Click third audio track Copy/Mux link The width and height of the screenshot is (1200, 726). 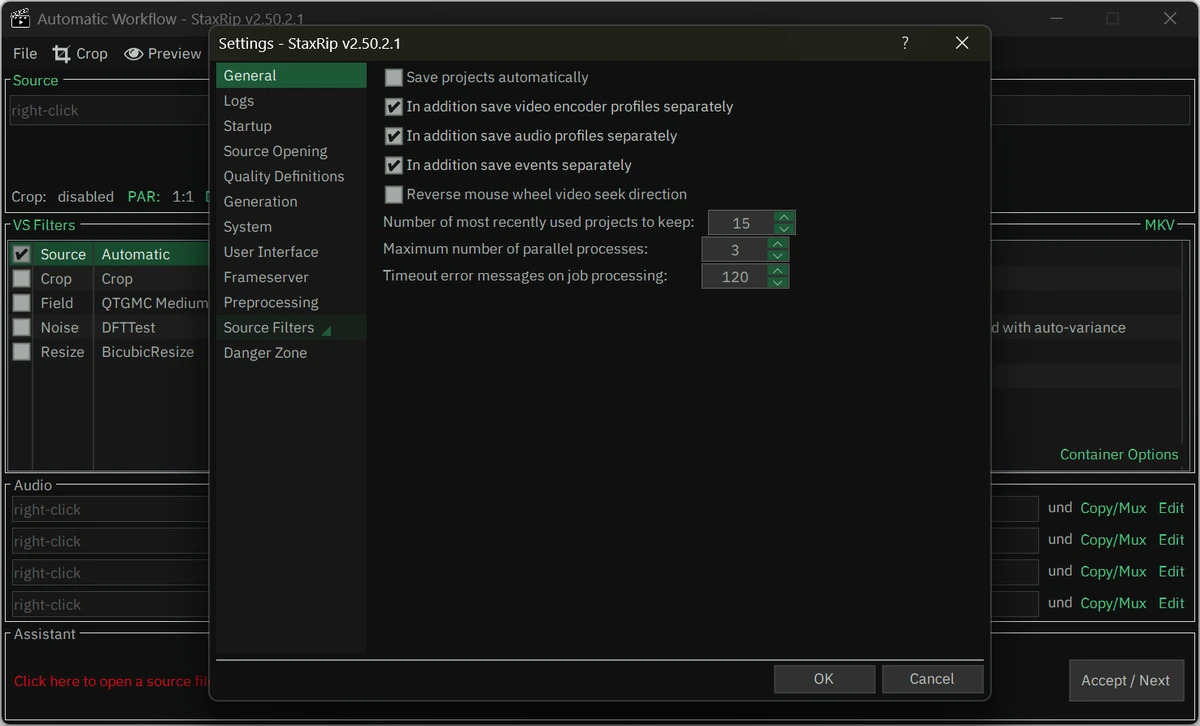1113,572
